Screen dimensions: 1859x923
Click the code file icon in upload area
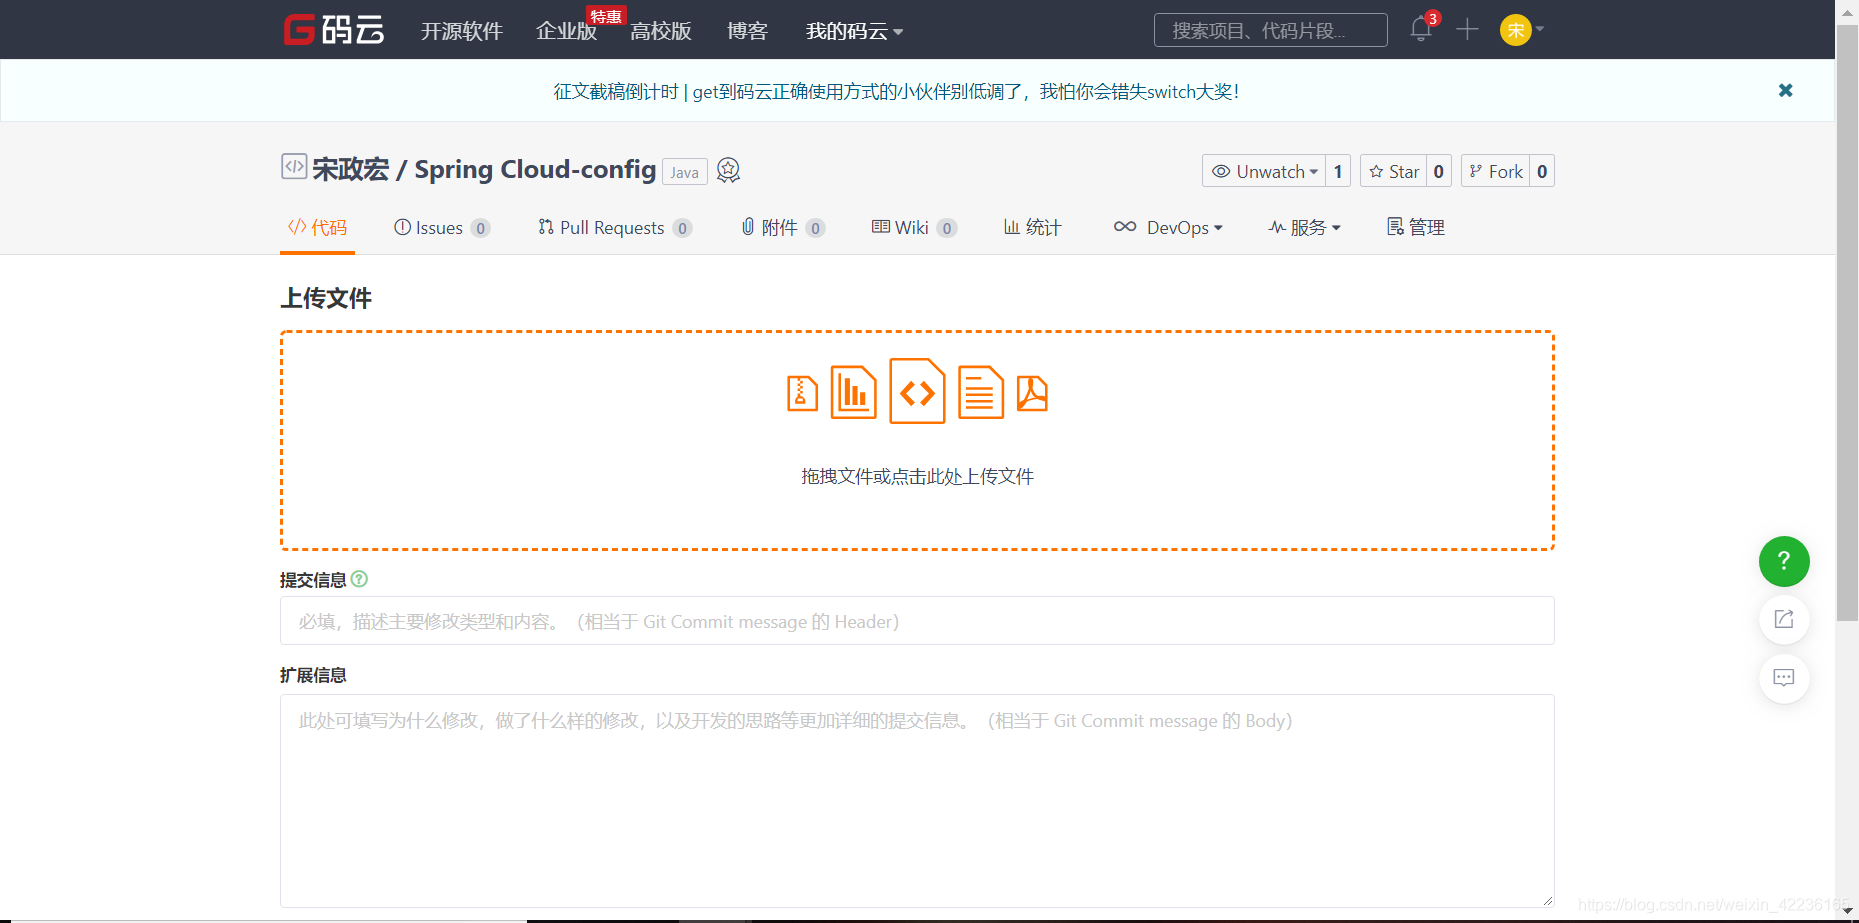point(917,391)
